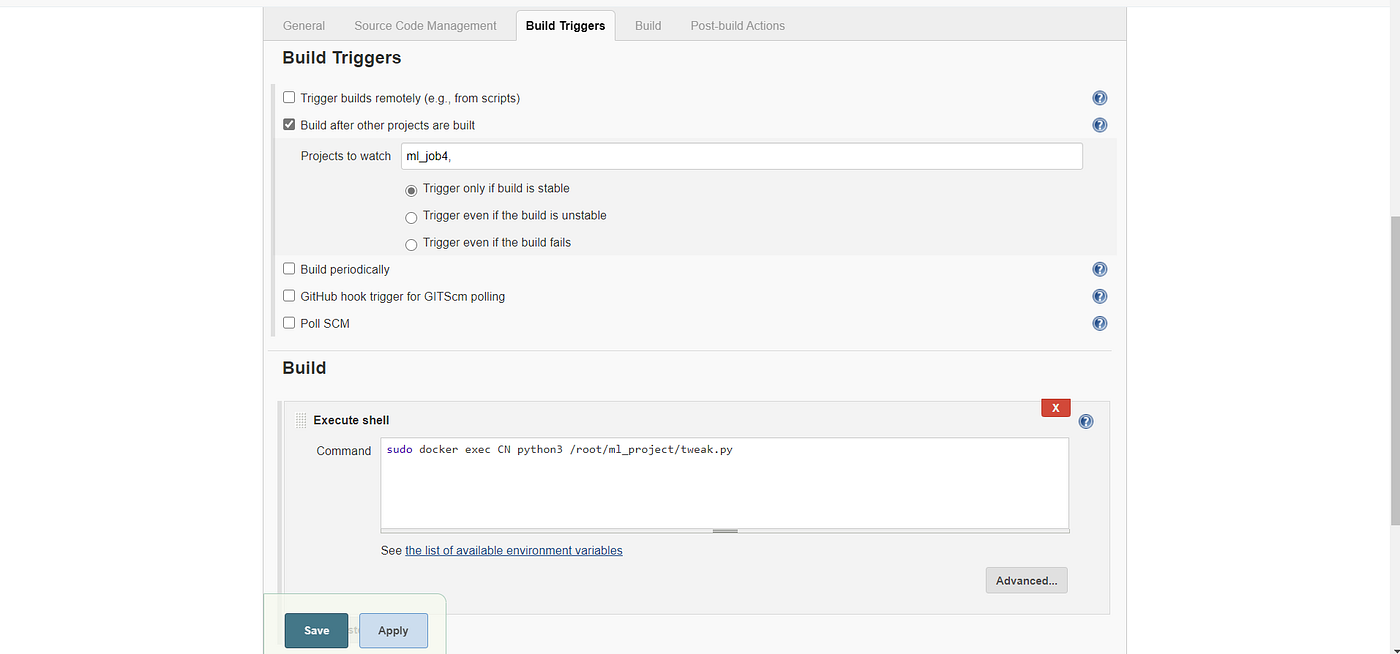Go to the Post-build Actions tab
This screenshot has height=654, width=1400.
tap(737, 26)
